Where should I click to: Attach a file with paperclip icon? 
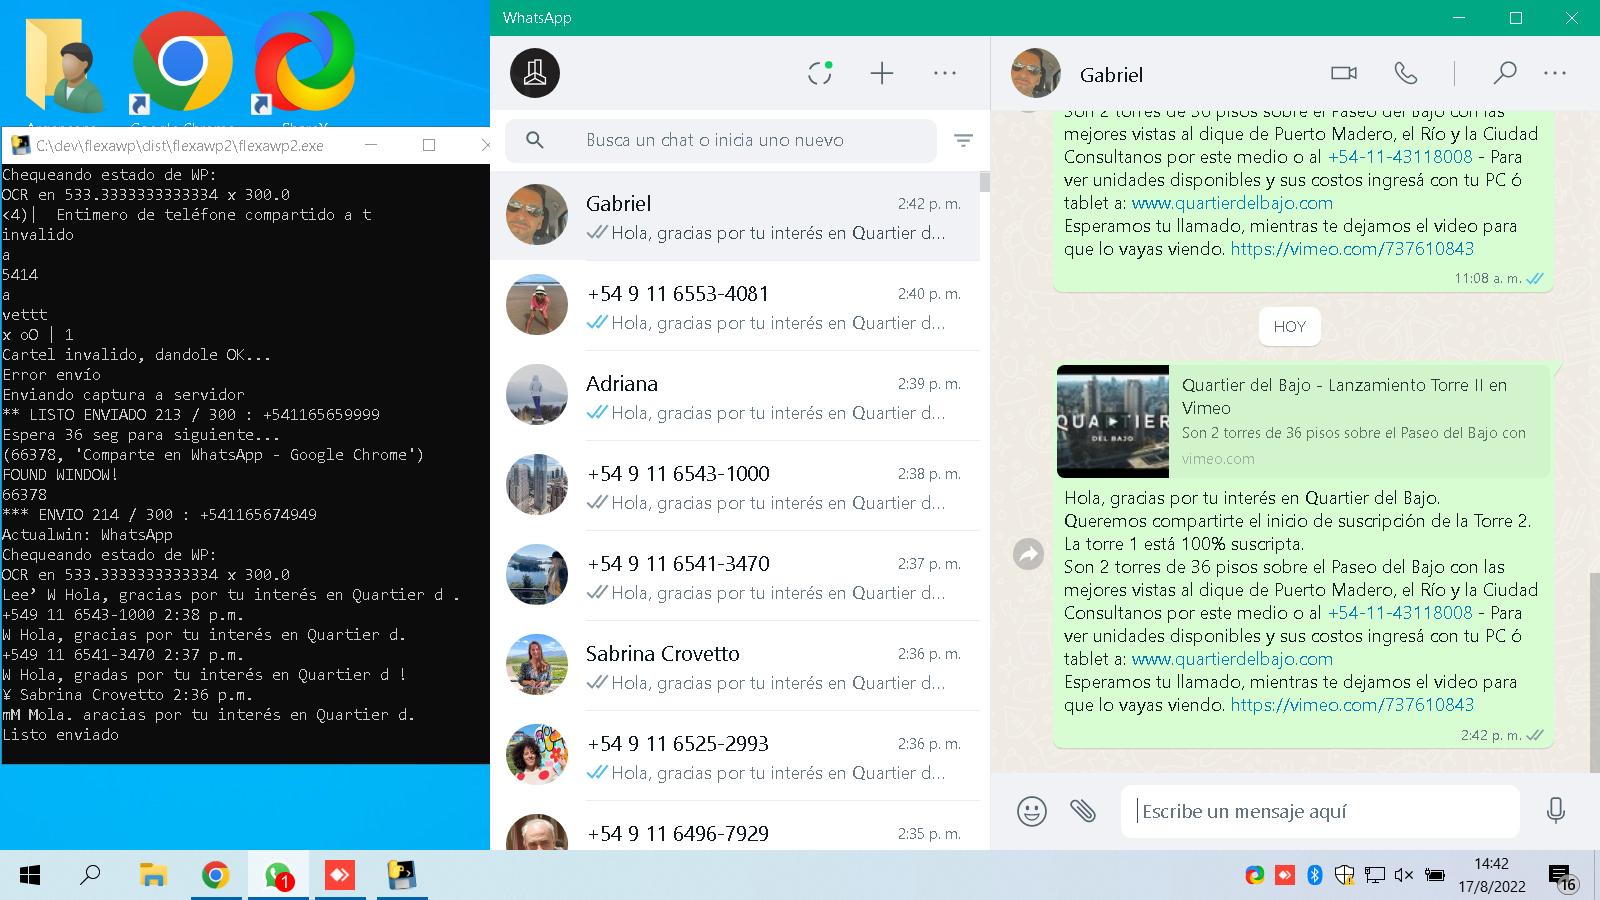click(x=1083, y=810)
